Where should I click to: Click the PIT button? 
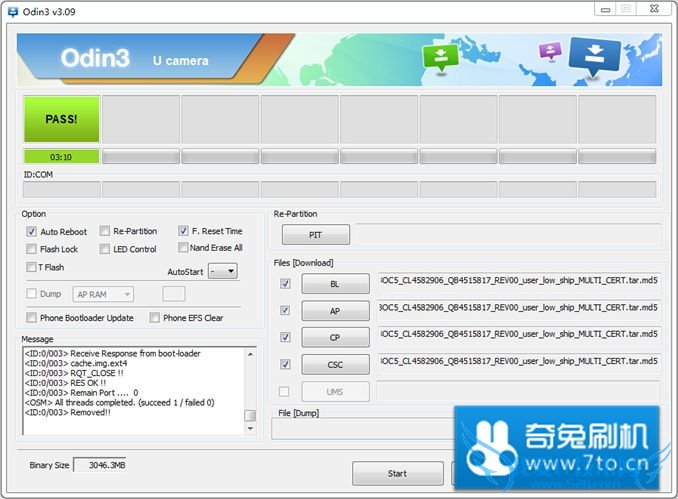point(316,235)
